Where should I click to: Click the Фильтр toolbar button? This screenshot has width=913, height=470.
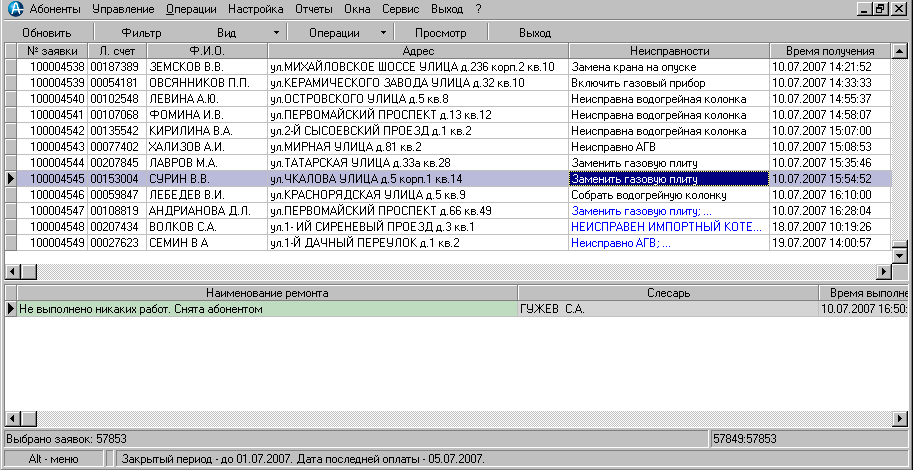pos(141,33)
